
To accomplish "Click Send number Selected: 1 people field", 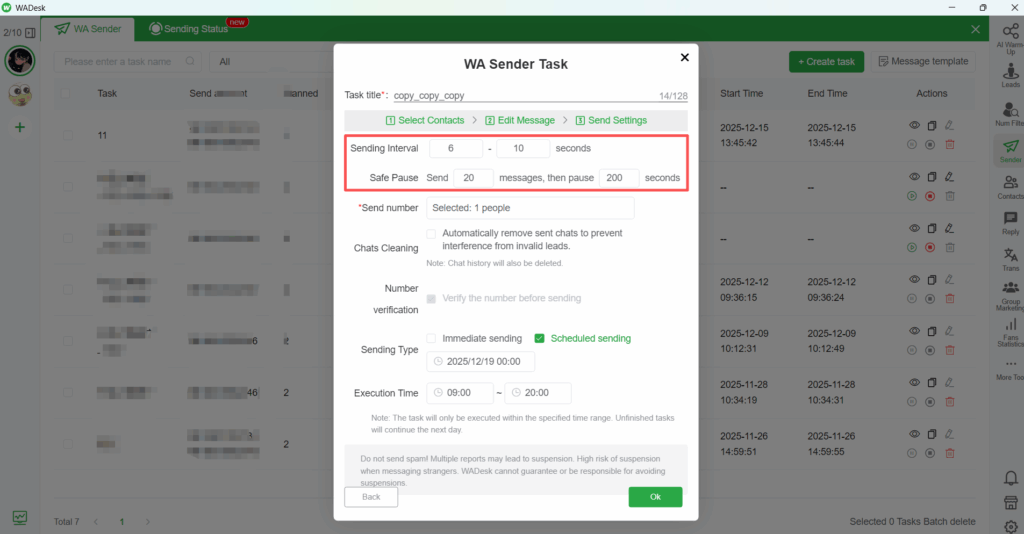I will coord(530,208).
